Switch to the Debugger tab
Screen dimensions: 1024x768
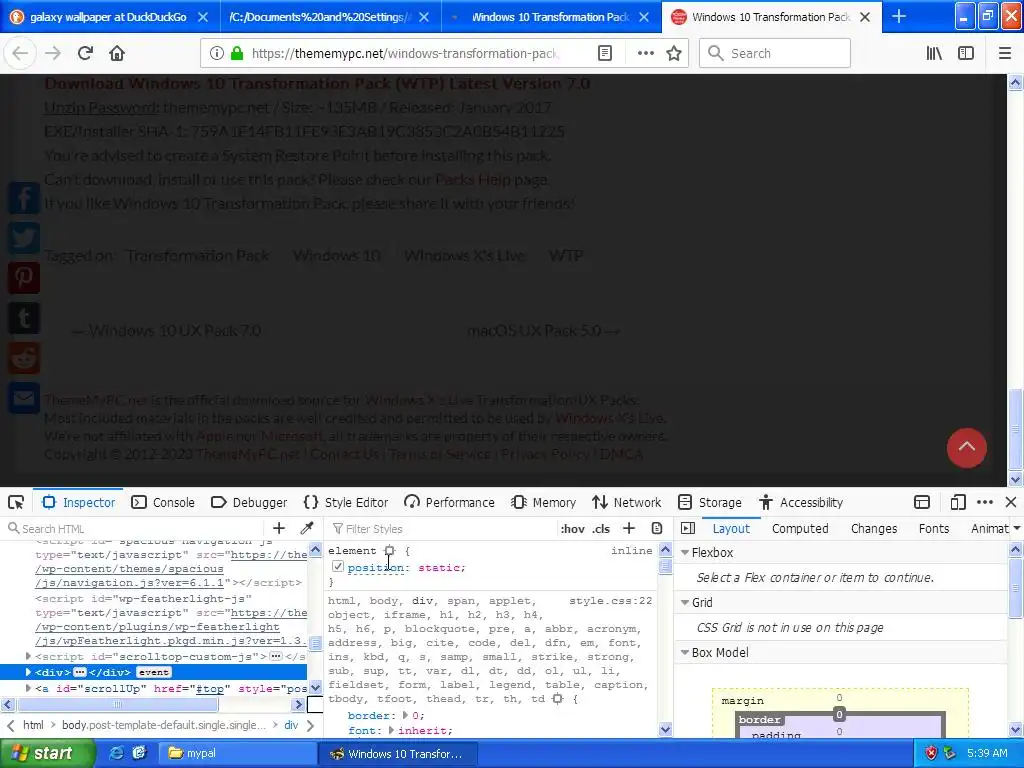[x=249, y=502]
